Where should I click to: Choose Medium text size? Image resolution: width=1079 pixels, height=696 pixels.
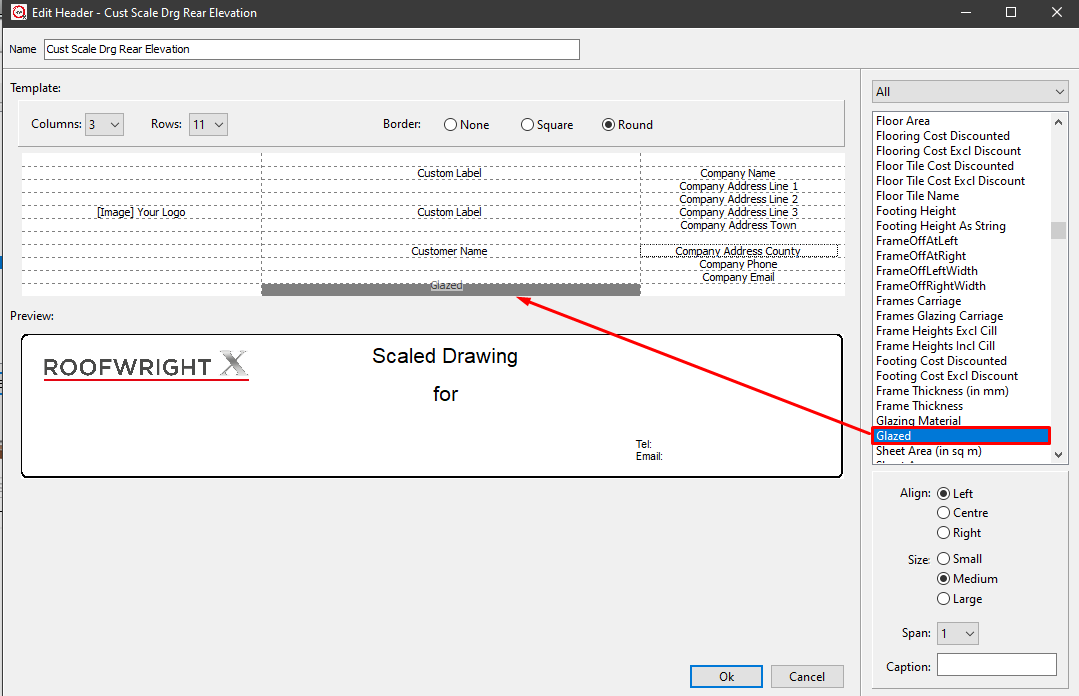coord(968,579)
